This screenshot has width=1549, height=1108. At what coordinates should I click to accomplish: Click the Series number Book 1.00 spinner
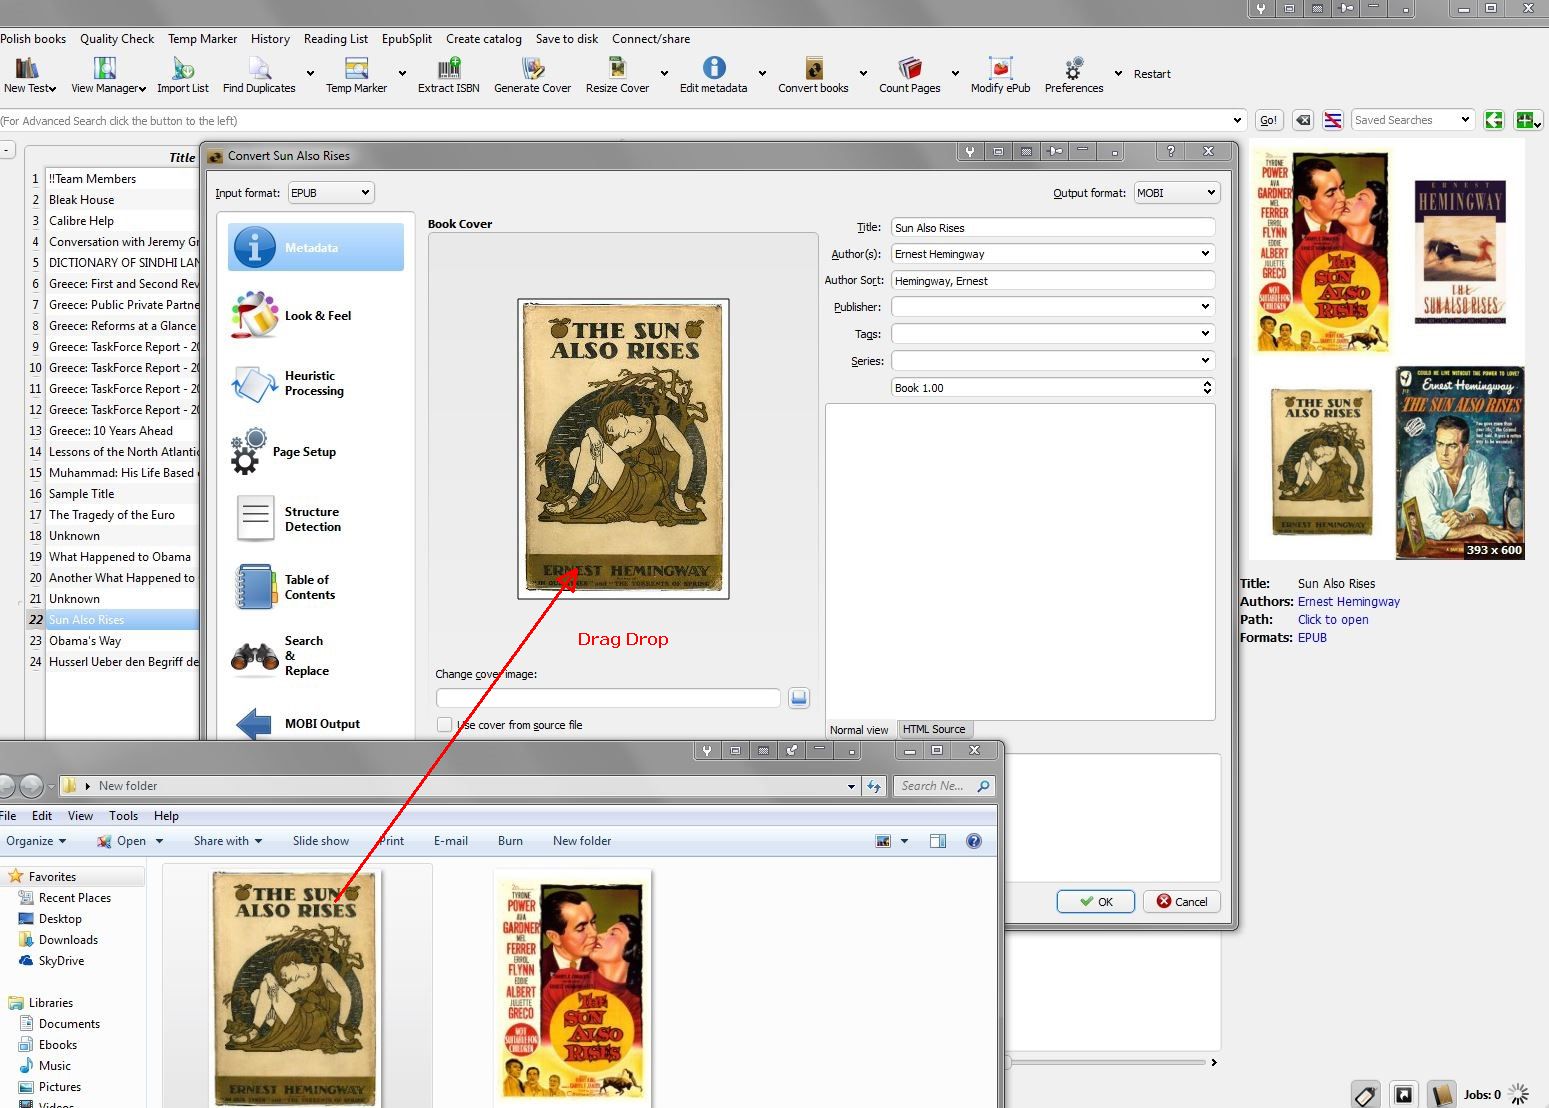point(1053,388)
